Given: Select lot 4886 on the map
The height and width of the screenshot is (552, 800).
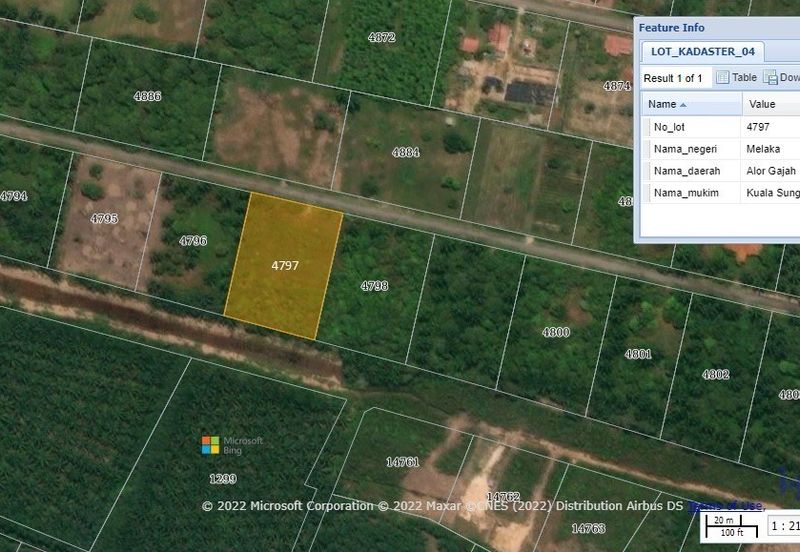Looking at the screenshot, I should pyautogui.click(x=147, y=96).
